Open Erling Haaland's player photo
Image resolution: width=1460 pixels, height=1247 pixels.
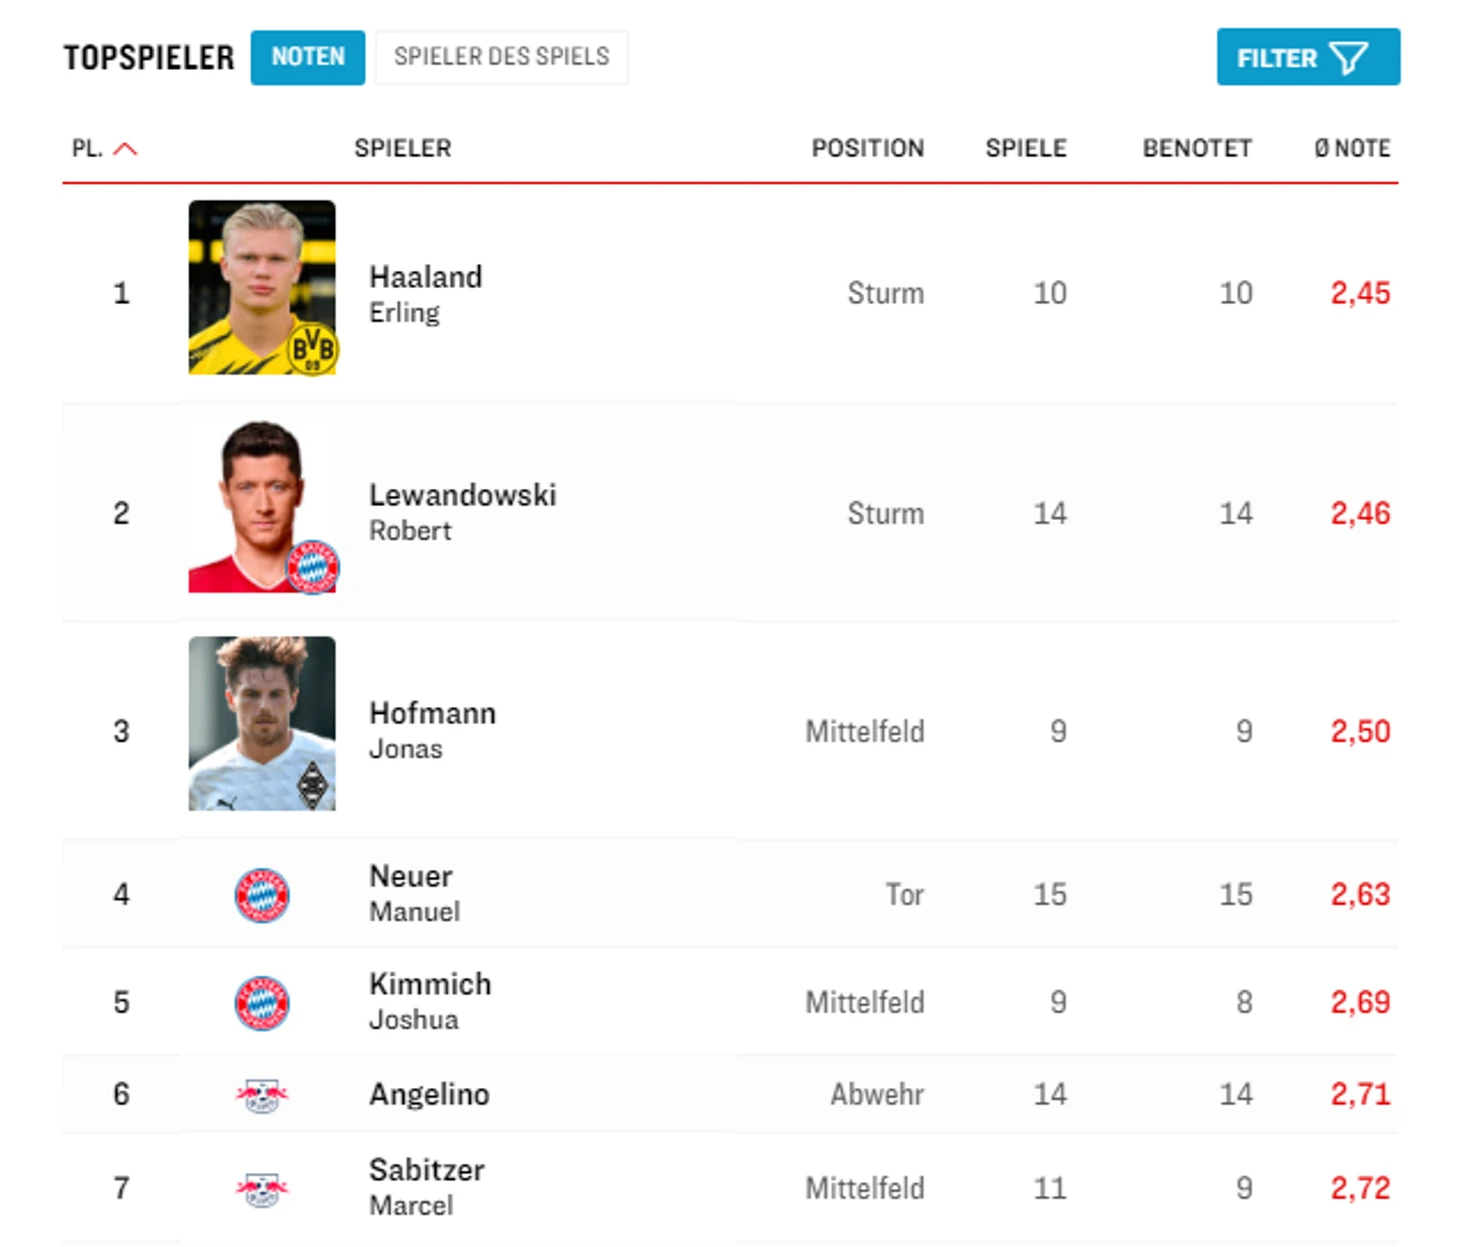pos(262,288)
